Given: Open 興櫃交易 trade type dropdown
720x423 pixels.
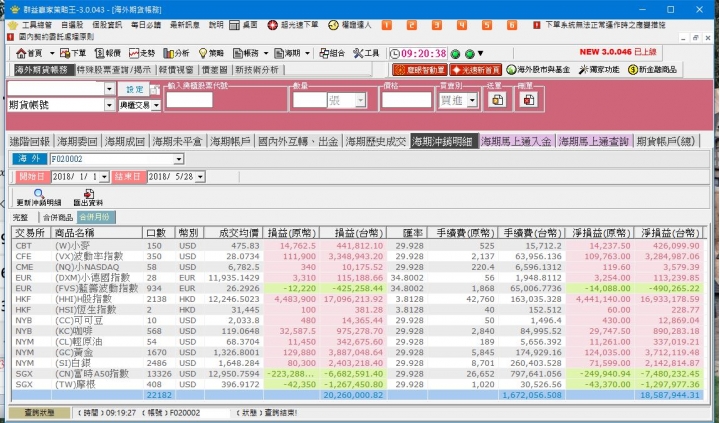Looking at the screenshot, I should [x=156, y=106].
